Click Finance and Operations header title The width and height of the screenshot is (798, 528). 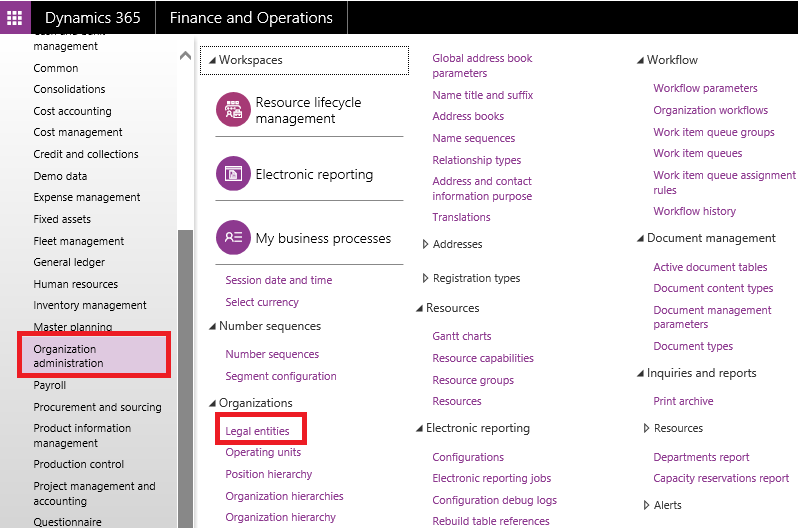click(x=251, y=18)
